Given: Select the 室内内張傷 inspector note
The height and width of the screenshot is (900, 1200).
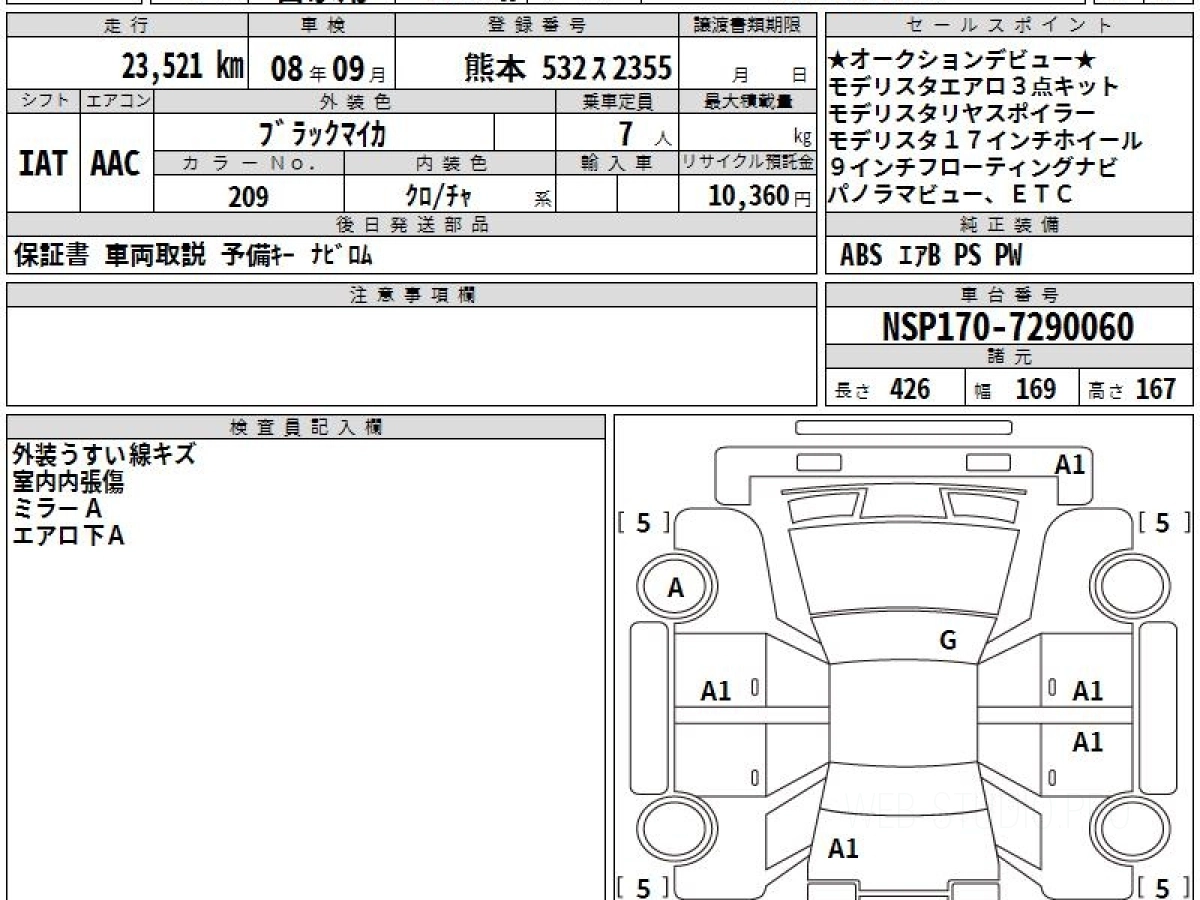Looking at the screenshot, I should tap(68, 482).
